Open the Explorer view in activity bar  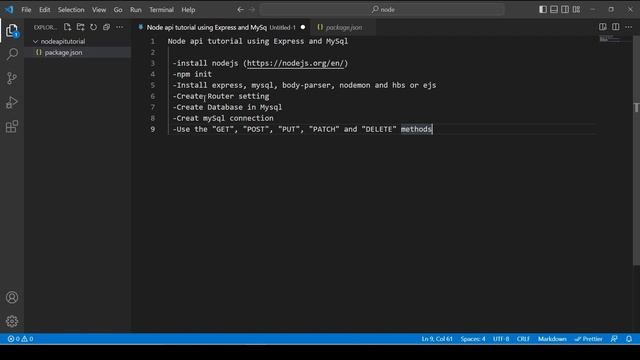pyautogui.click(x=12, y=31)
